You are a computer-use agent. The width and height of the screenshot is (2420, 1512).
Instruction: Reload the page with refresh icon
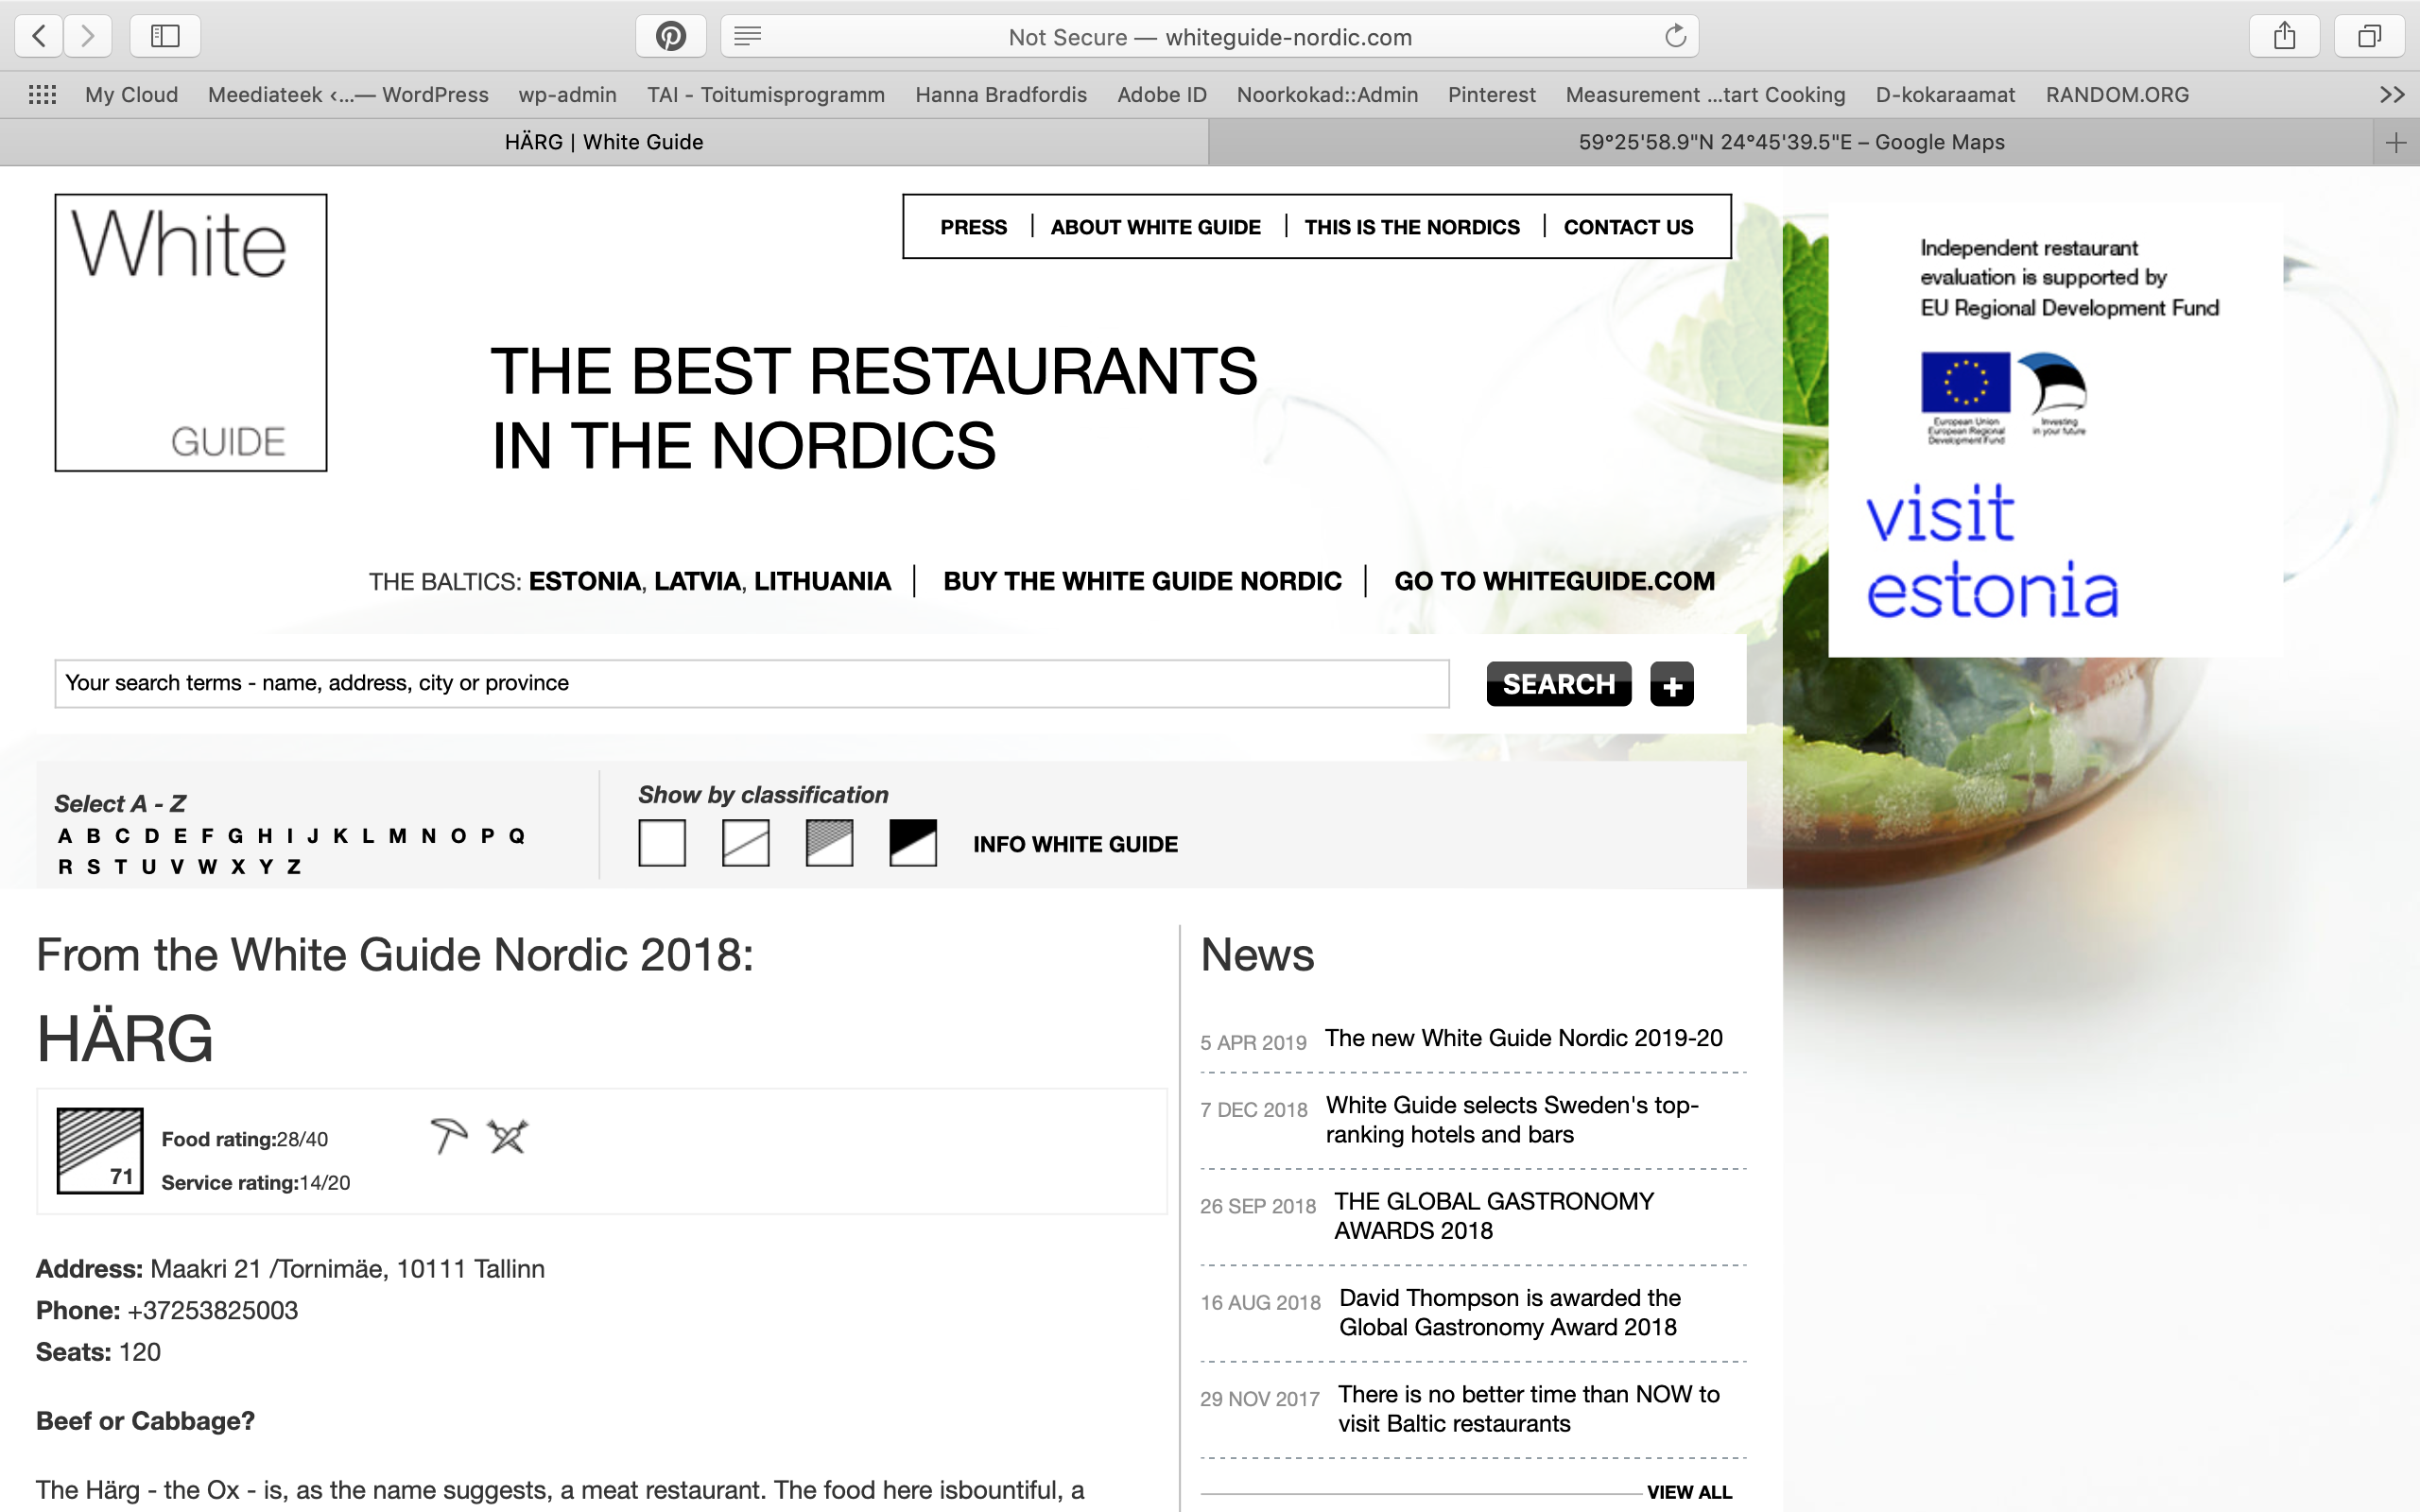tap(1675, 37)
